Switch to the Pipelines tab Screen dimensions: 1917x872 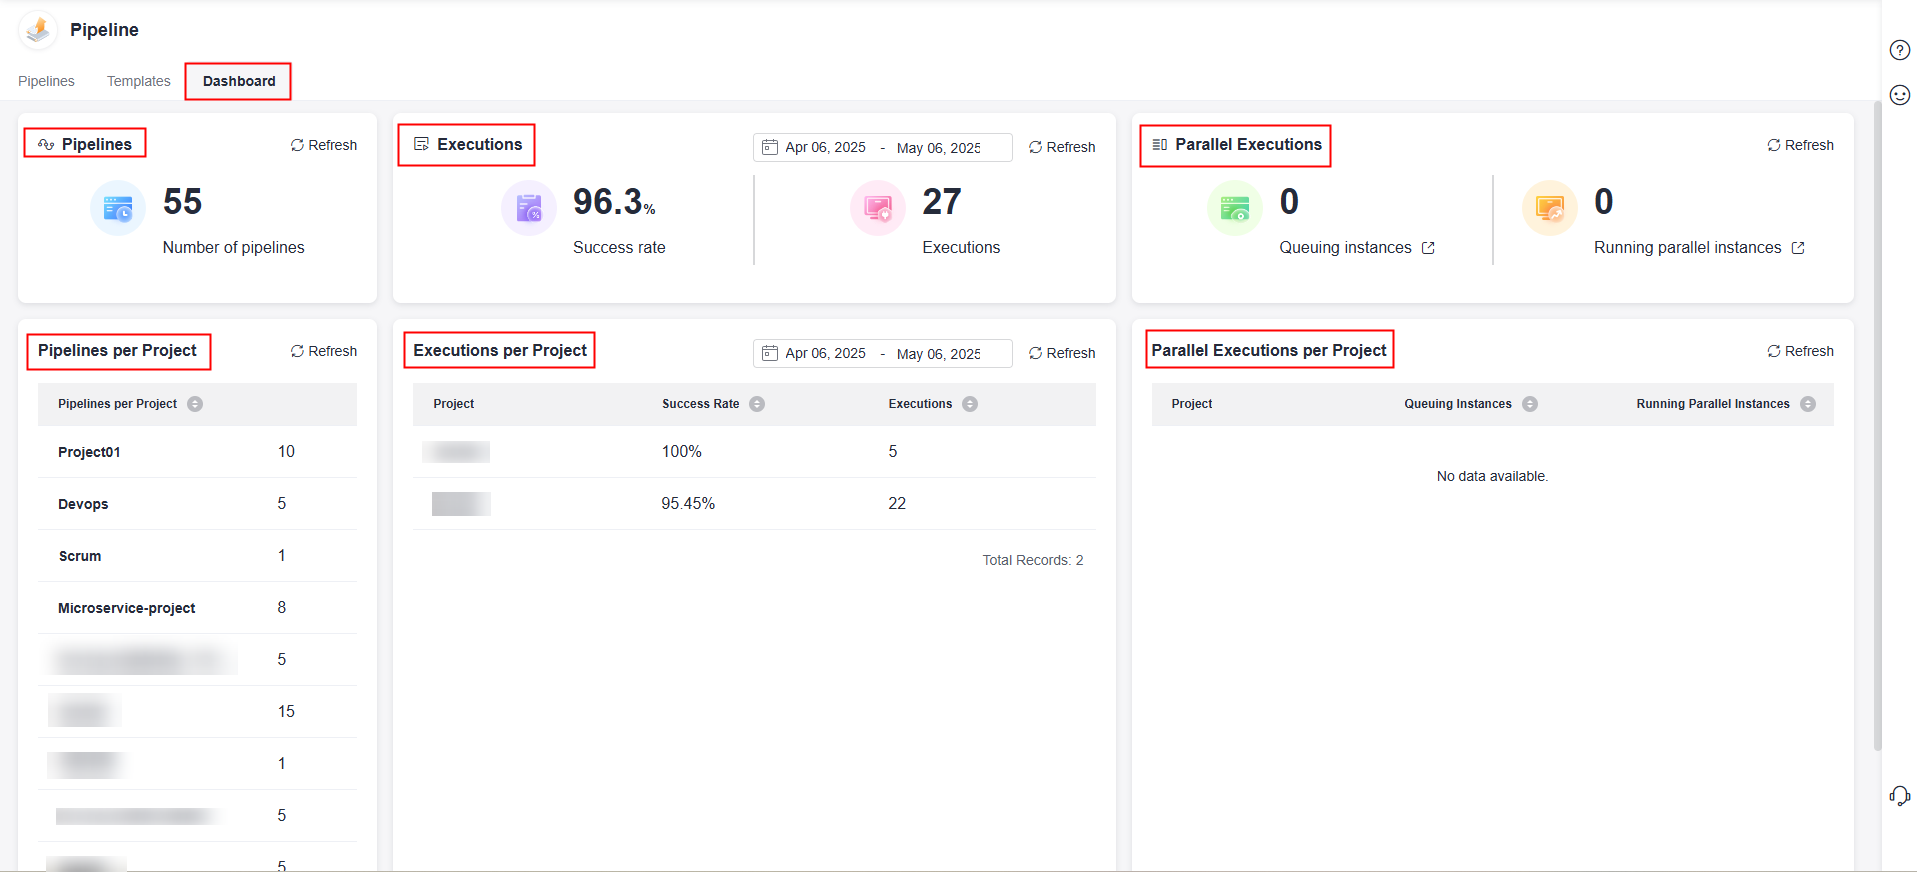46,81
